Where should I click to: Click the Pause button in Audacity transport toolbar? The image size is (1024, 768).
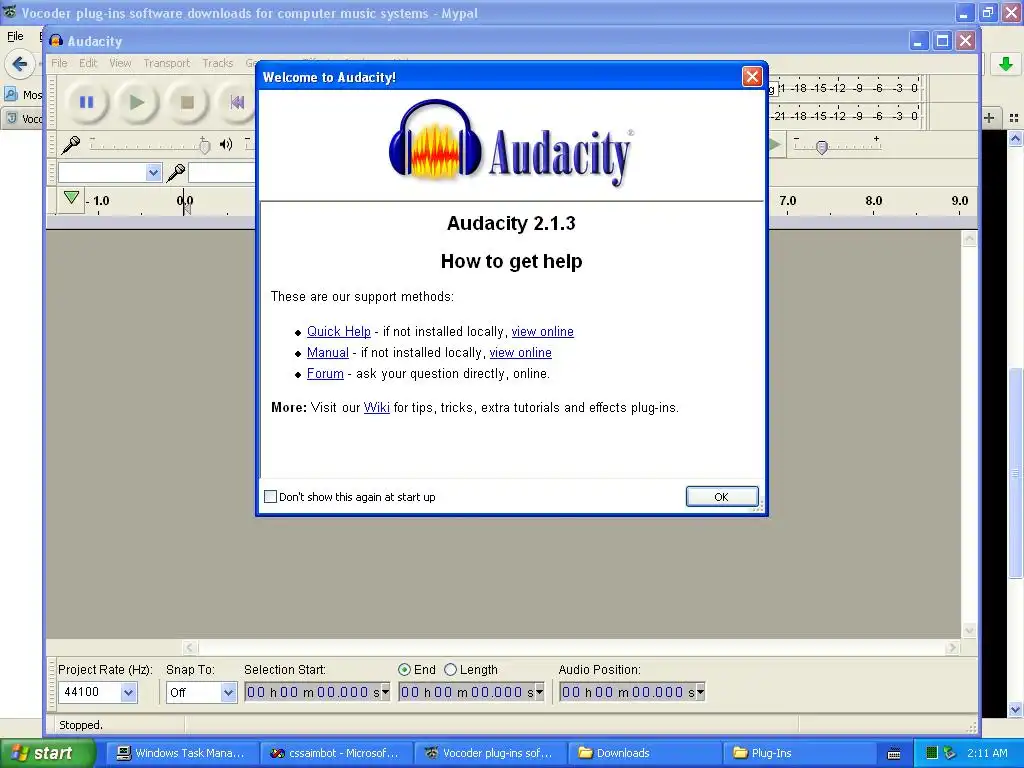pos(86,103)
